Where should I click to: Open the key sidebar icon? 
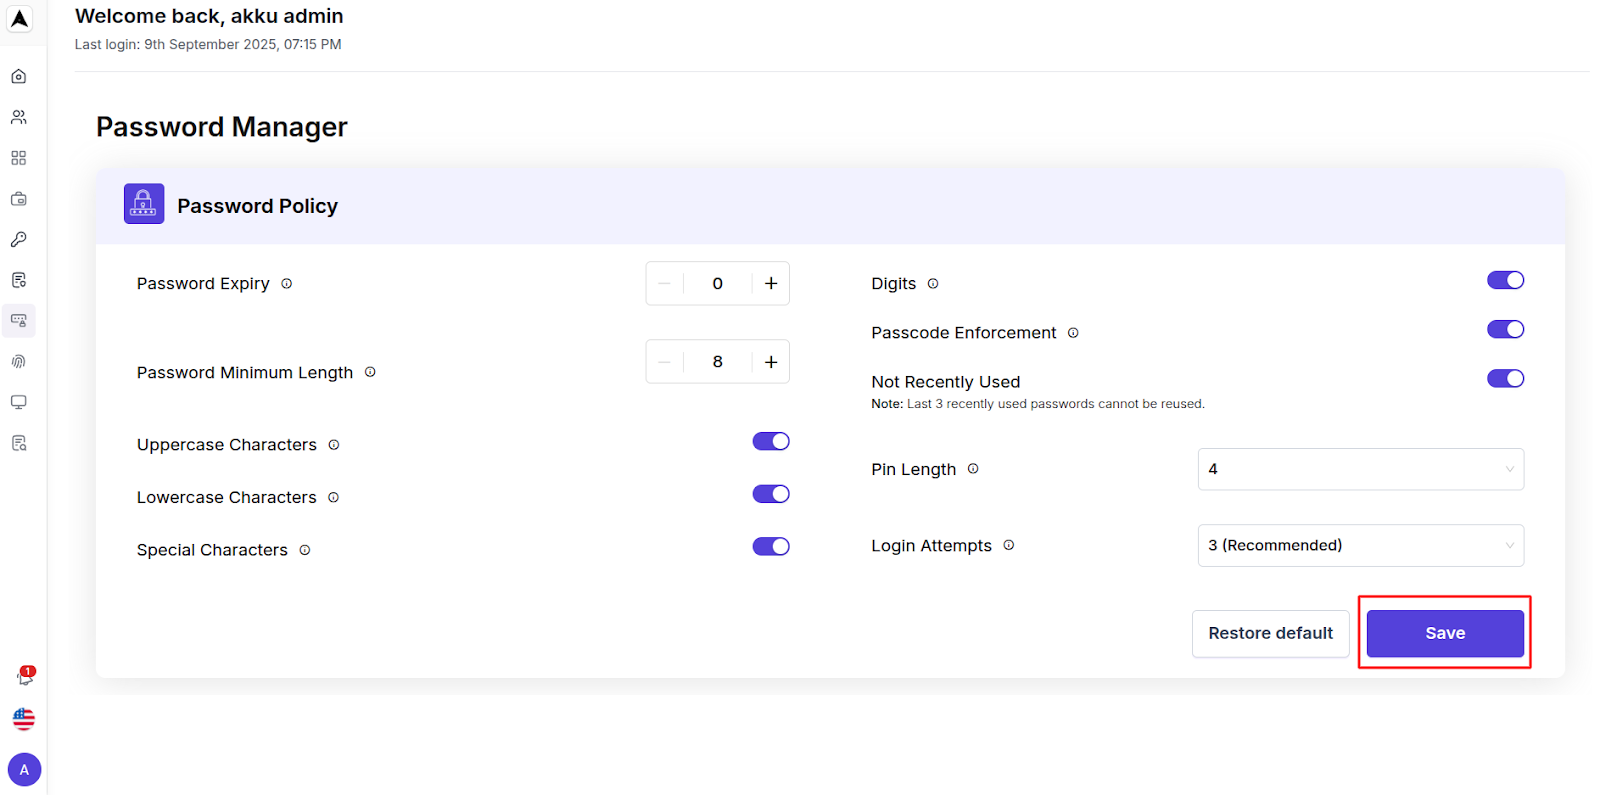pyautogui.click(x=19, y=239)
